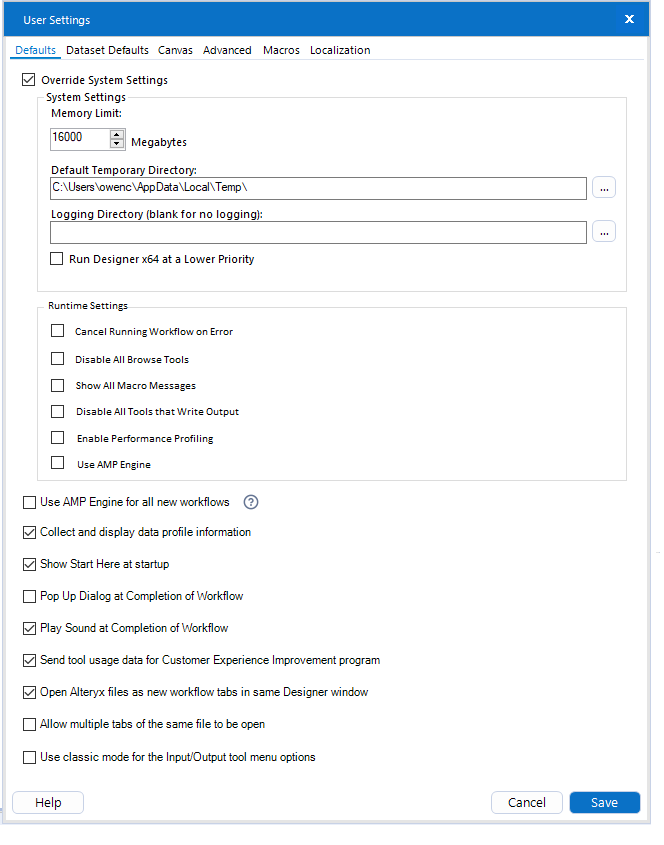Open the Default Temporary Directory browse dialog
This screenshot has width=664, height=845.
(604, 187)
